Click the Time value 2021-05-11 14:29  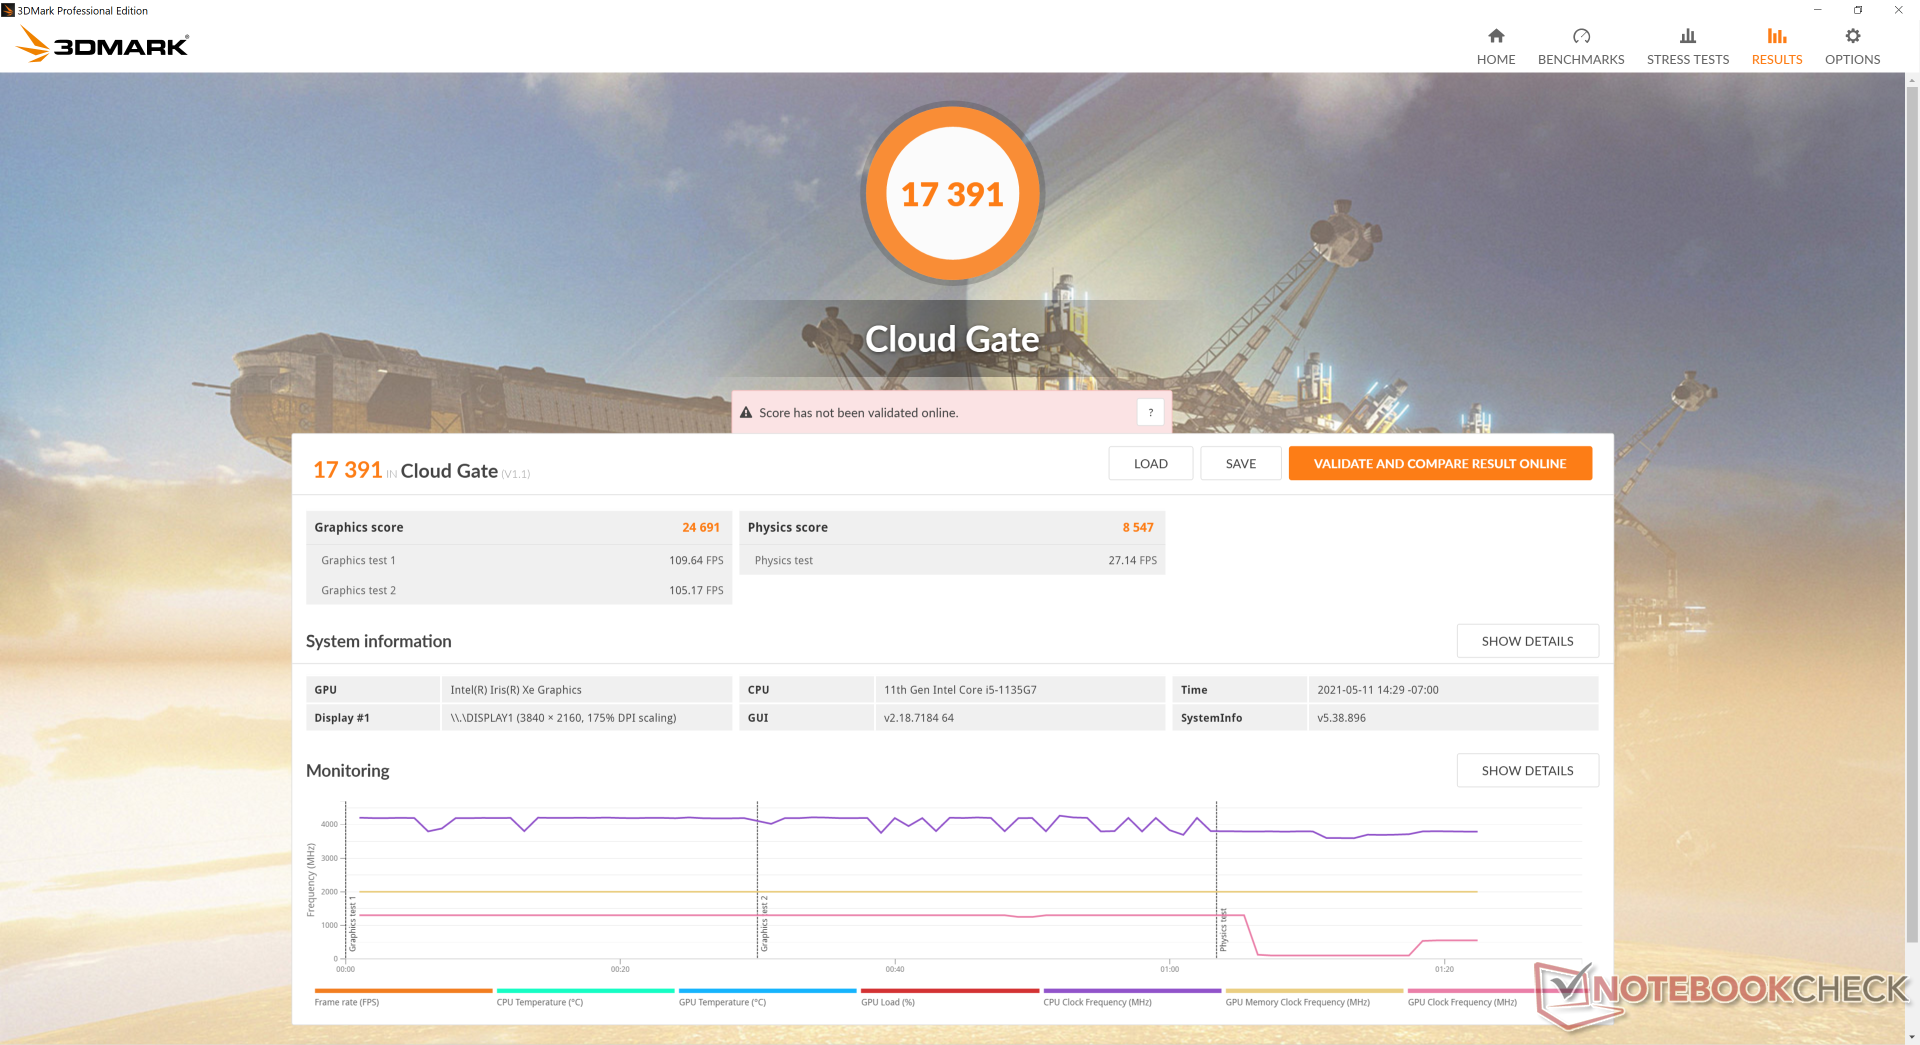click(1378, 690)
